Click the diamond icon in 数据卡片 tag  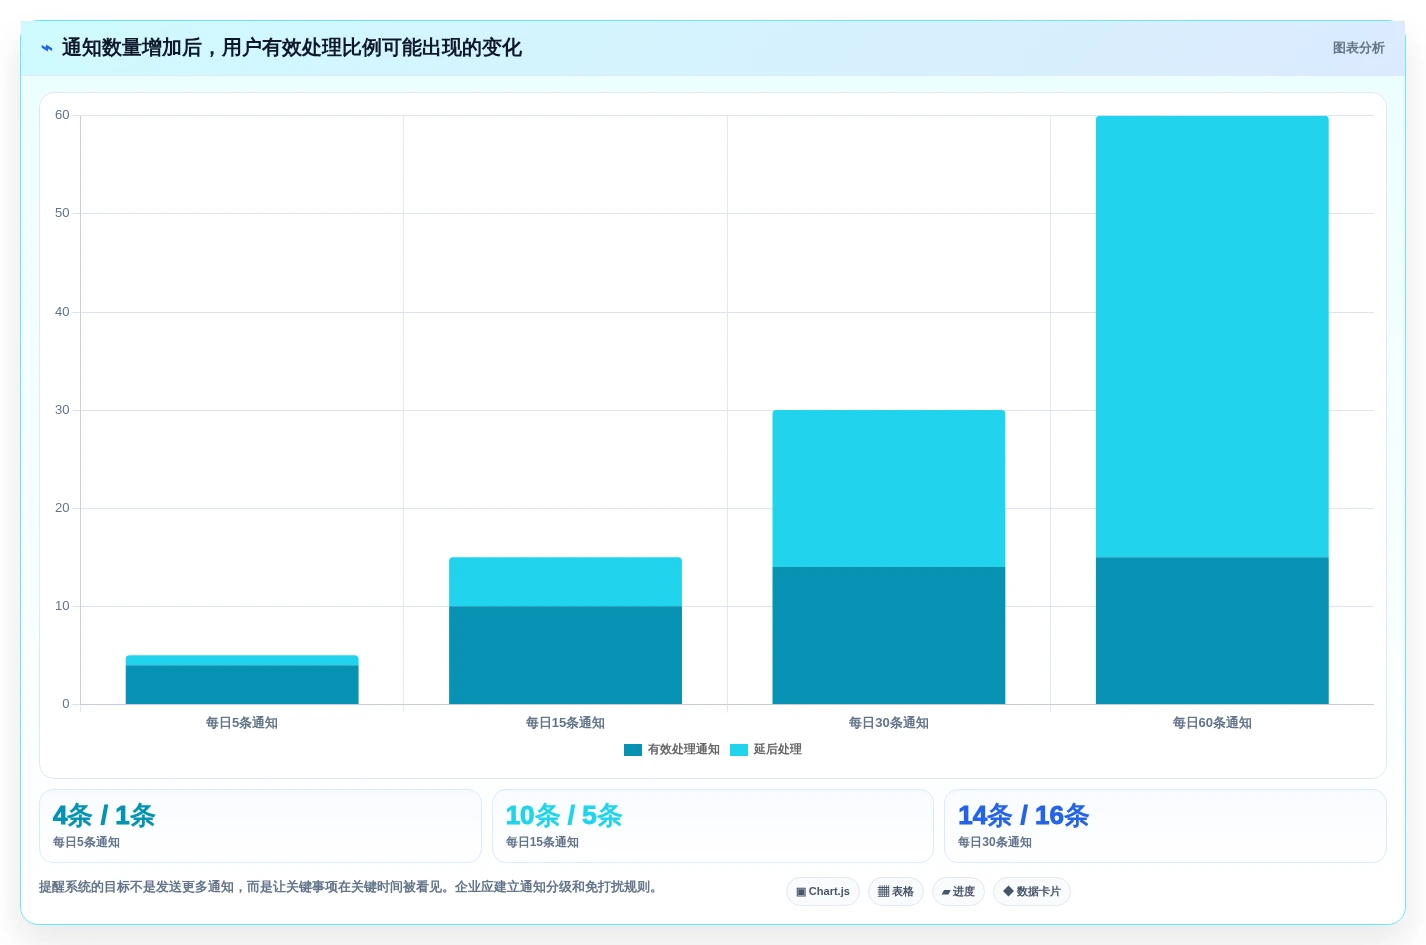tap(1008, 891)
